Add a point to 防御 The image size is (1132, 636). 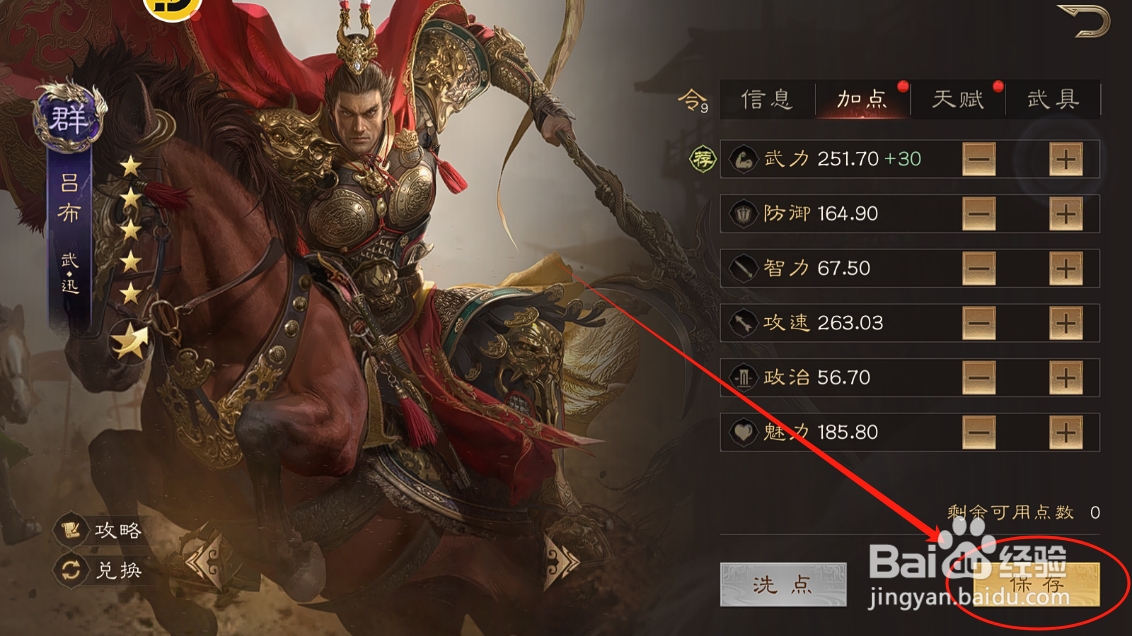1066,214
